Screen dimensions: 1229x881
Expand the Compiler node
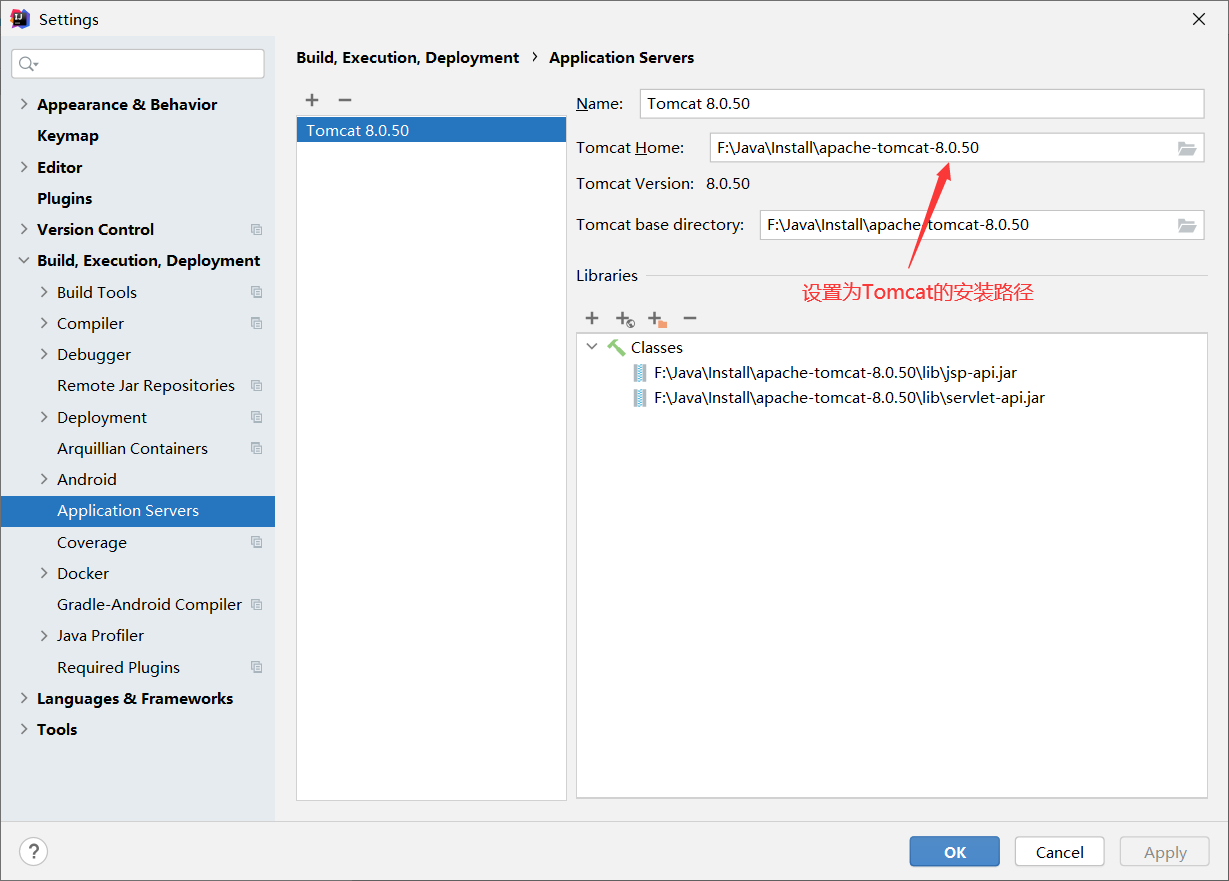click(x=44, y=323)
